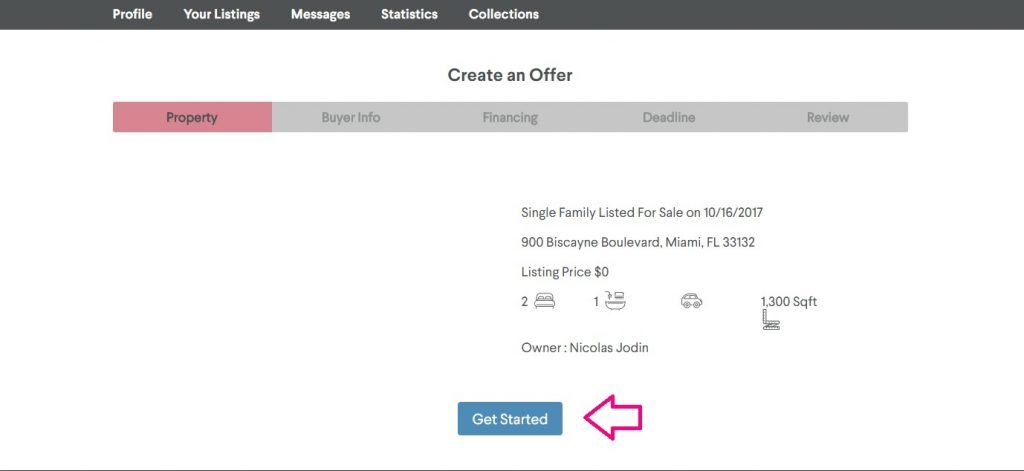Go to Your Listings
The height and width of the screenshot is (471, 1024).
pyautogui.click(x=221, y=14)
